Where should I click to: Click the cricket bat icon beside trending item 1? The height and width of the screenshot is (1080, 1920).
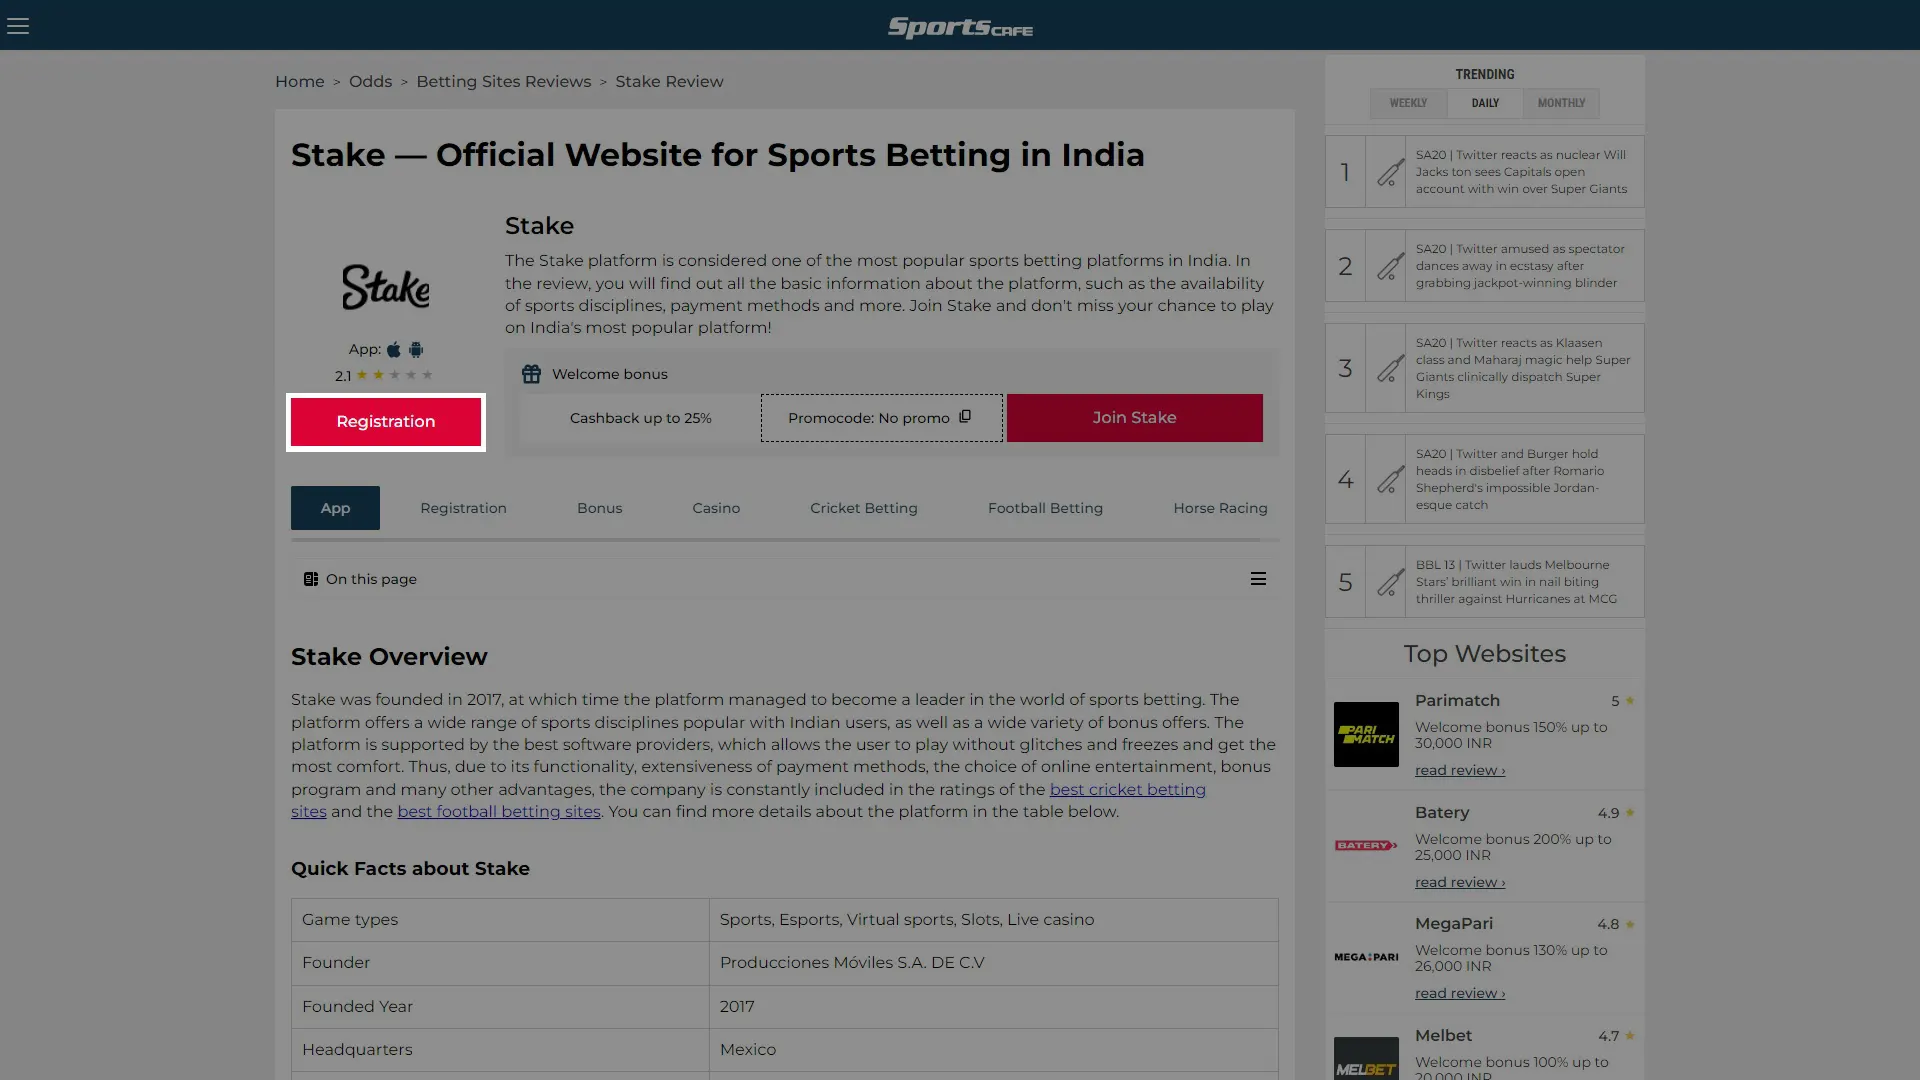click(x=1389, y=172)
